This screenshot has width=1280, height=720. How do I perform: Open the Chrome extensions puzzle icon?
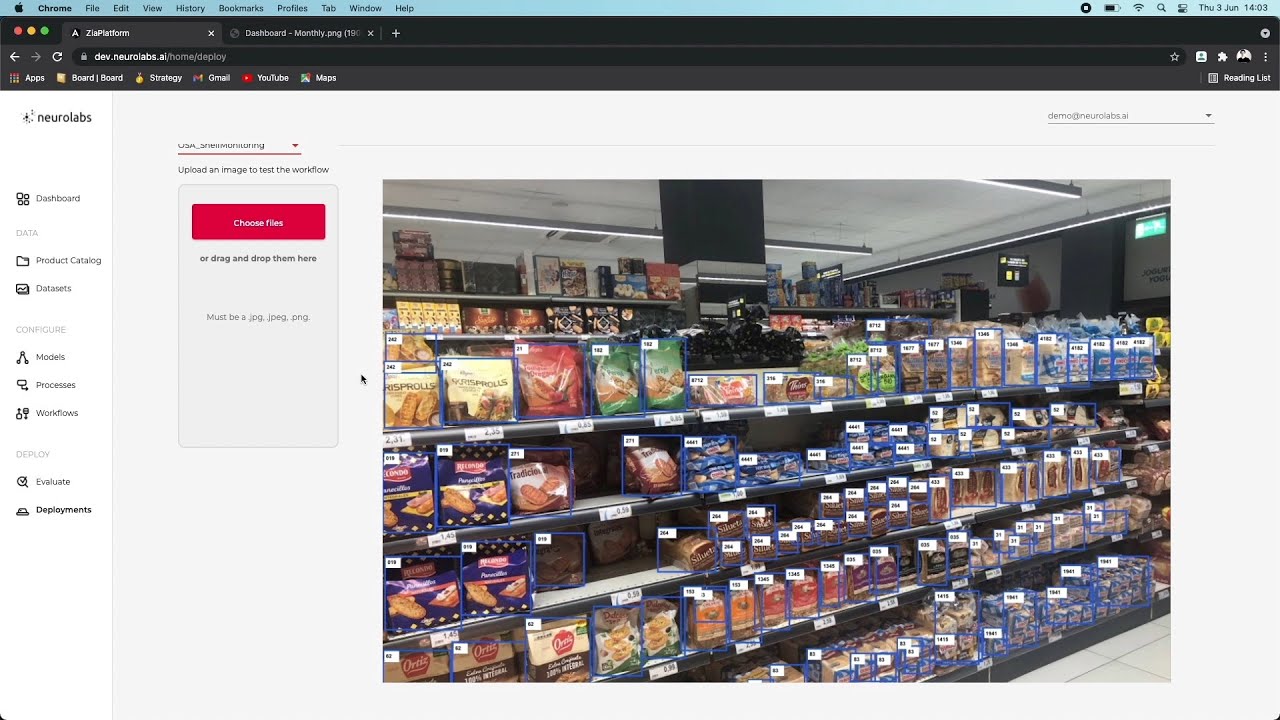click(x=1222, y=57)
